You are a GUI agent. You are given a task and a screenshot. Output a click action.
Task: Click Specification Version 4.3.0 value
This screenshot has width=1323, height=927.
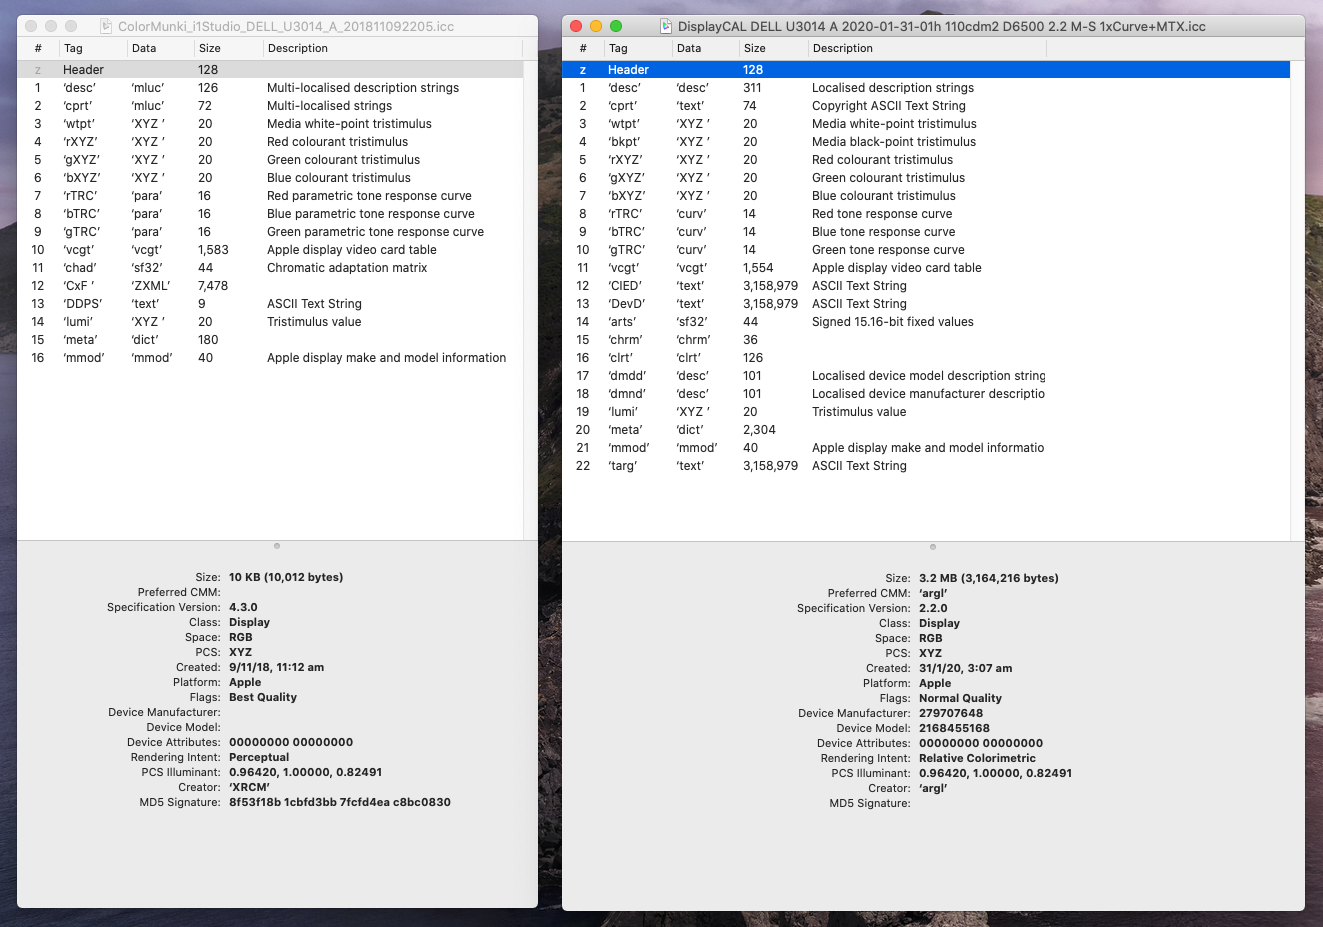point(243,607)
